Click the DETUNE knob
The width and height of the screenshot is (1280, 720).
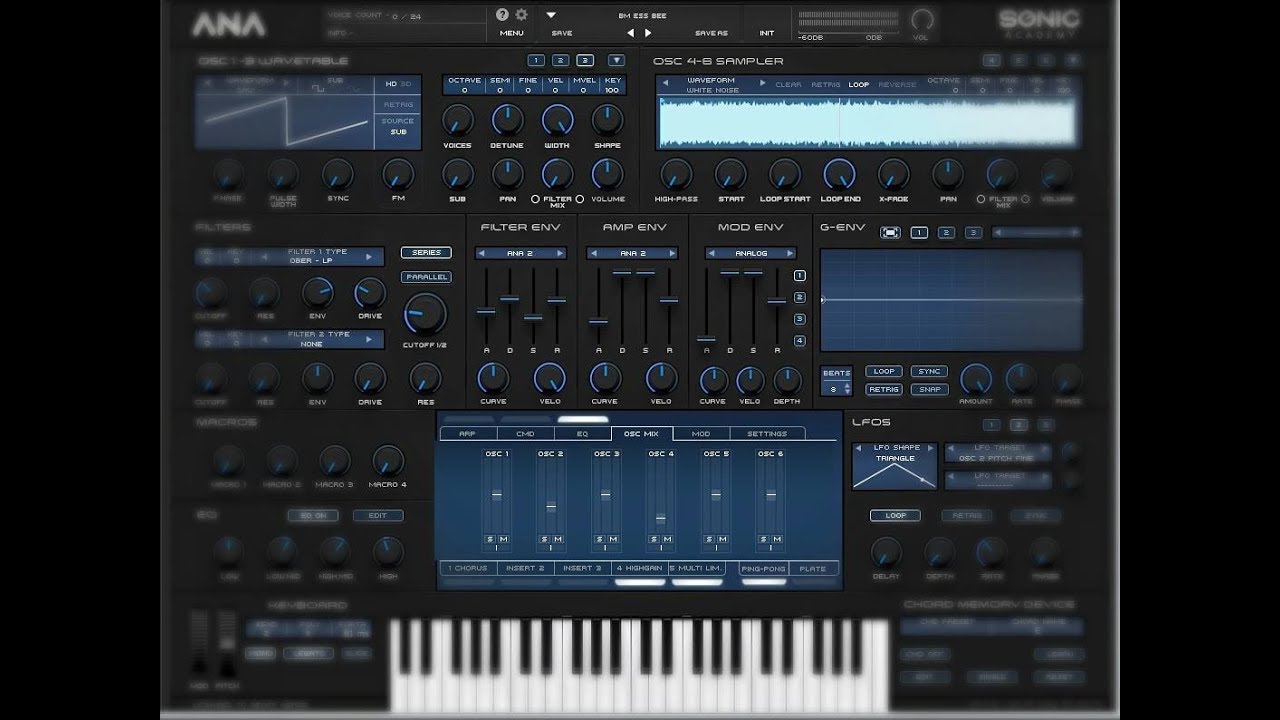pyautogui.click(x=507, y=121)
